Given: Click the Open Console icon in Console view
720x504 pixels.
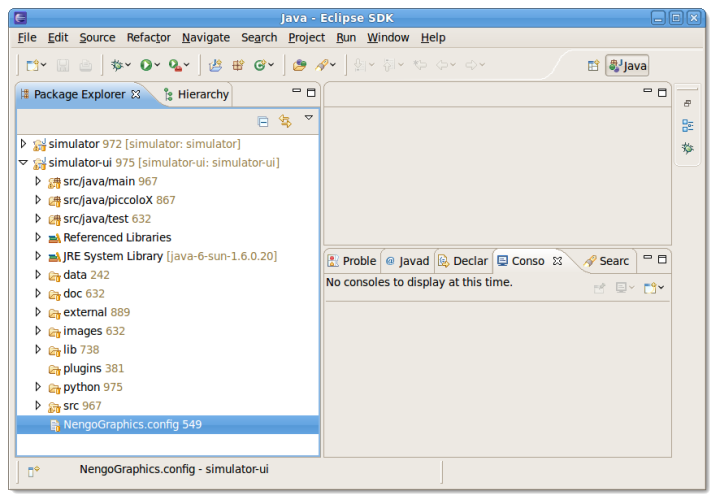Looking at the screenshot, I should (x=650, y=288).
